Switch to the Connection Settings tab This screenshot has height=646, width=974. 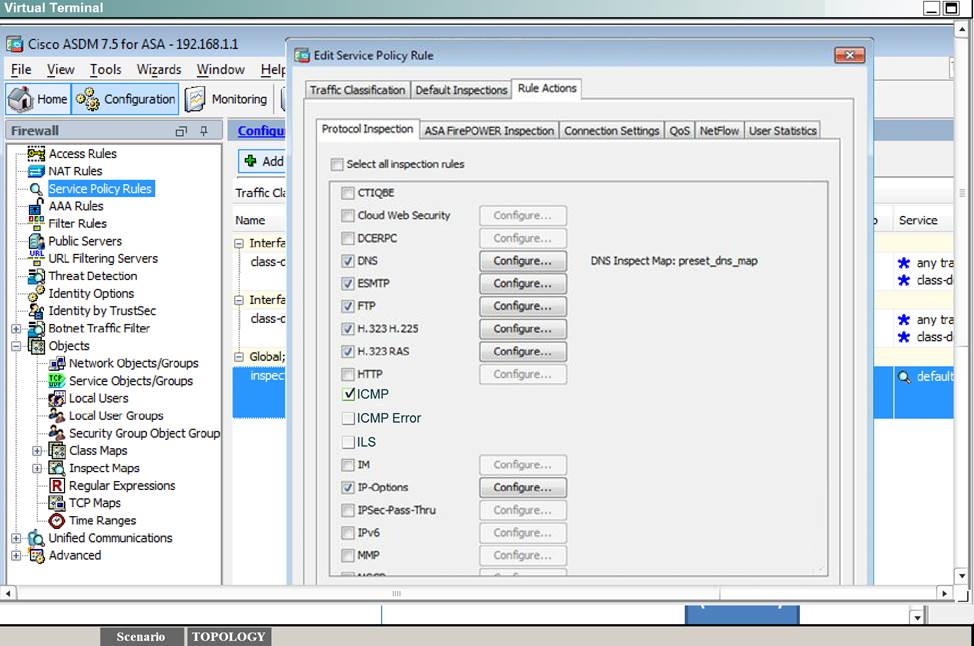[x=611, y=131]
